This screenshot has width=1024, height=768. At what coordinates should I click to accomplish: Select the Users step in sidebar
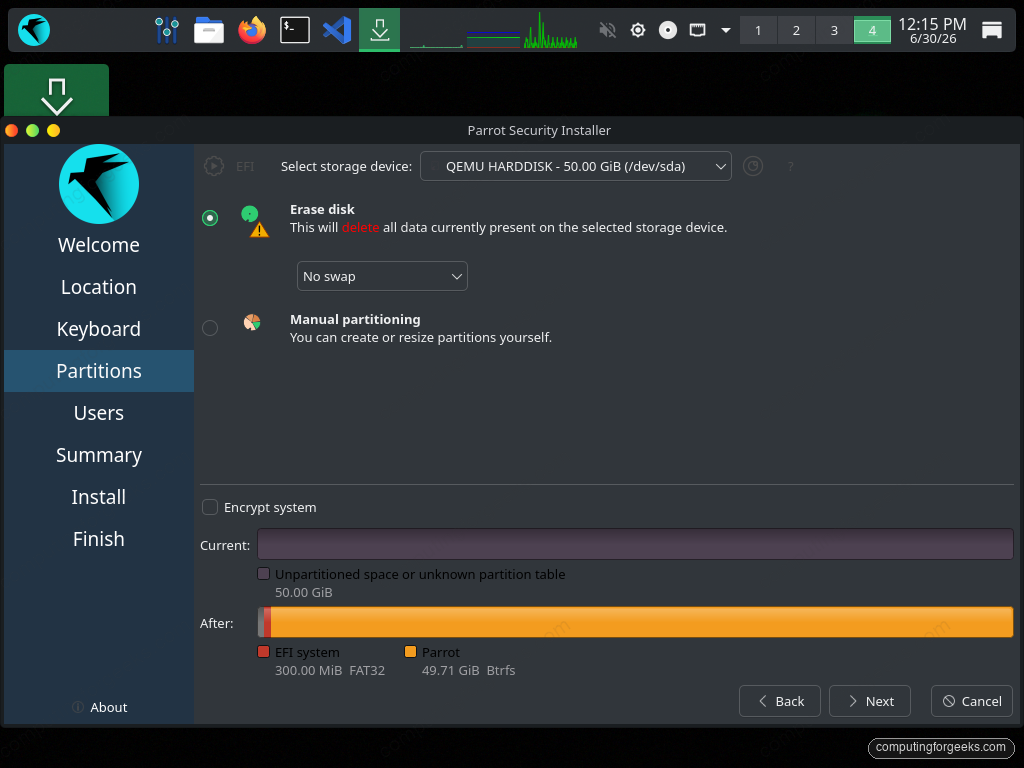click(x=99, y=413)
